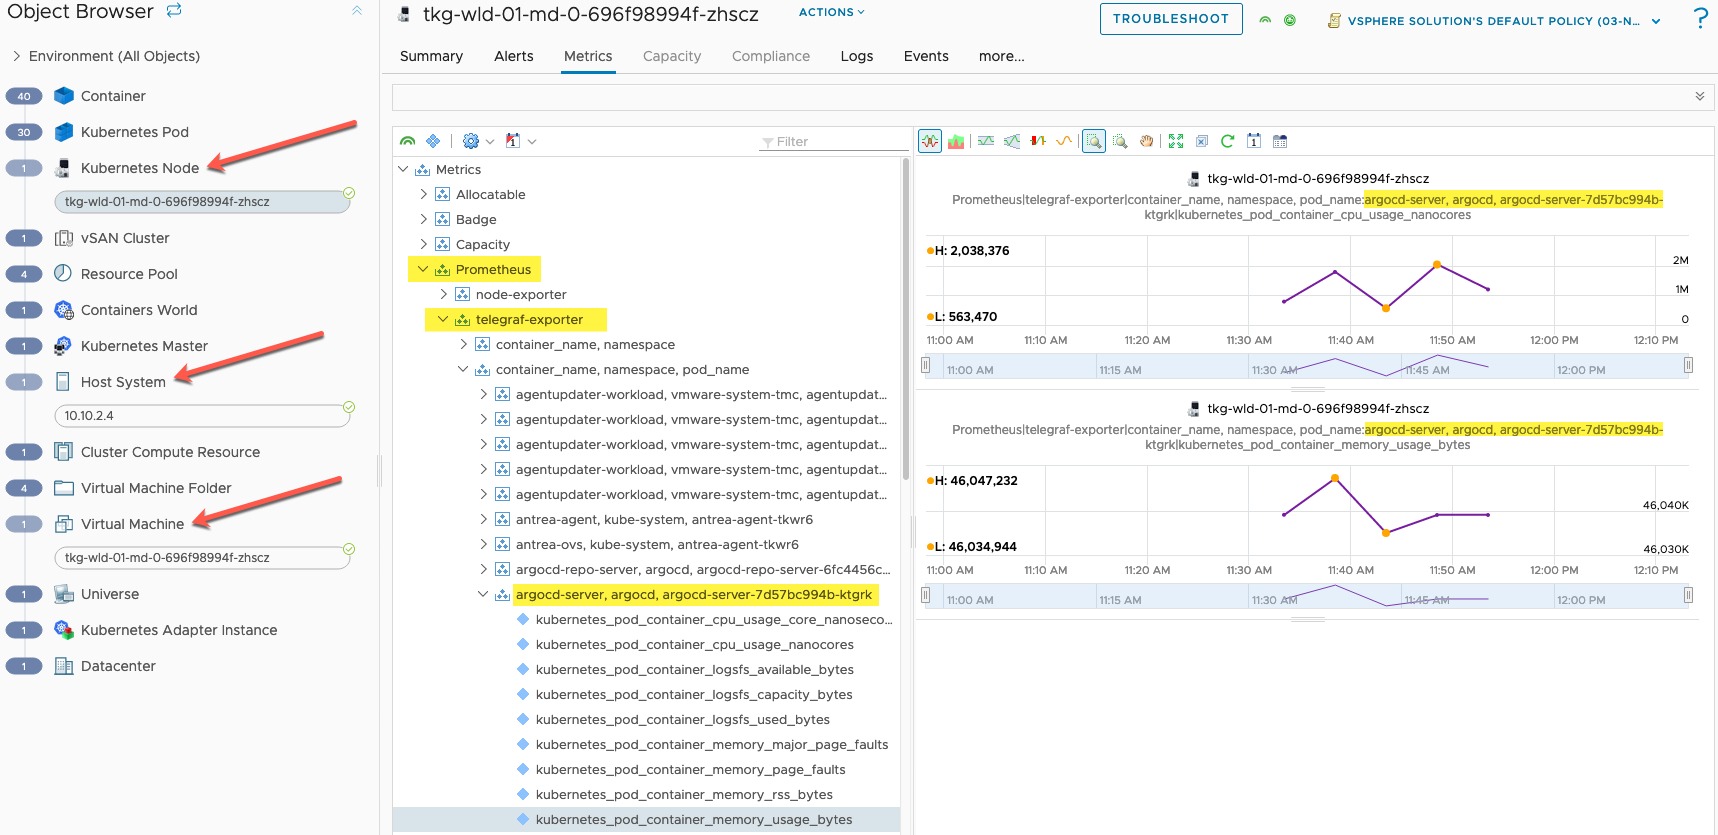Click the TROUBLESHOOT button
Viewport: 1718px width, 835px height.
point(1171,19)
